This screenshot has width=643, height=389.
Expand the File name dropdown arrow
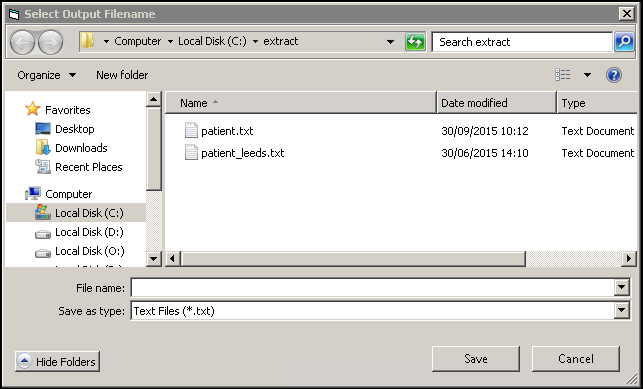(x=622, y=287)
